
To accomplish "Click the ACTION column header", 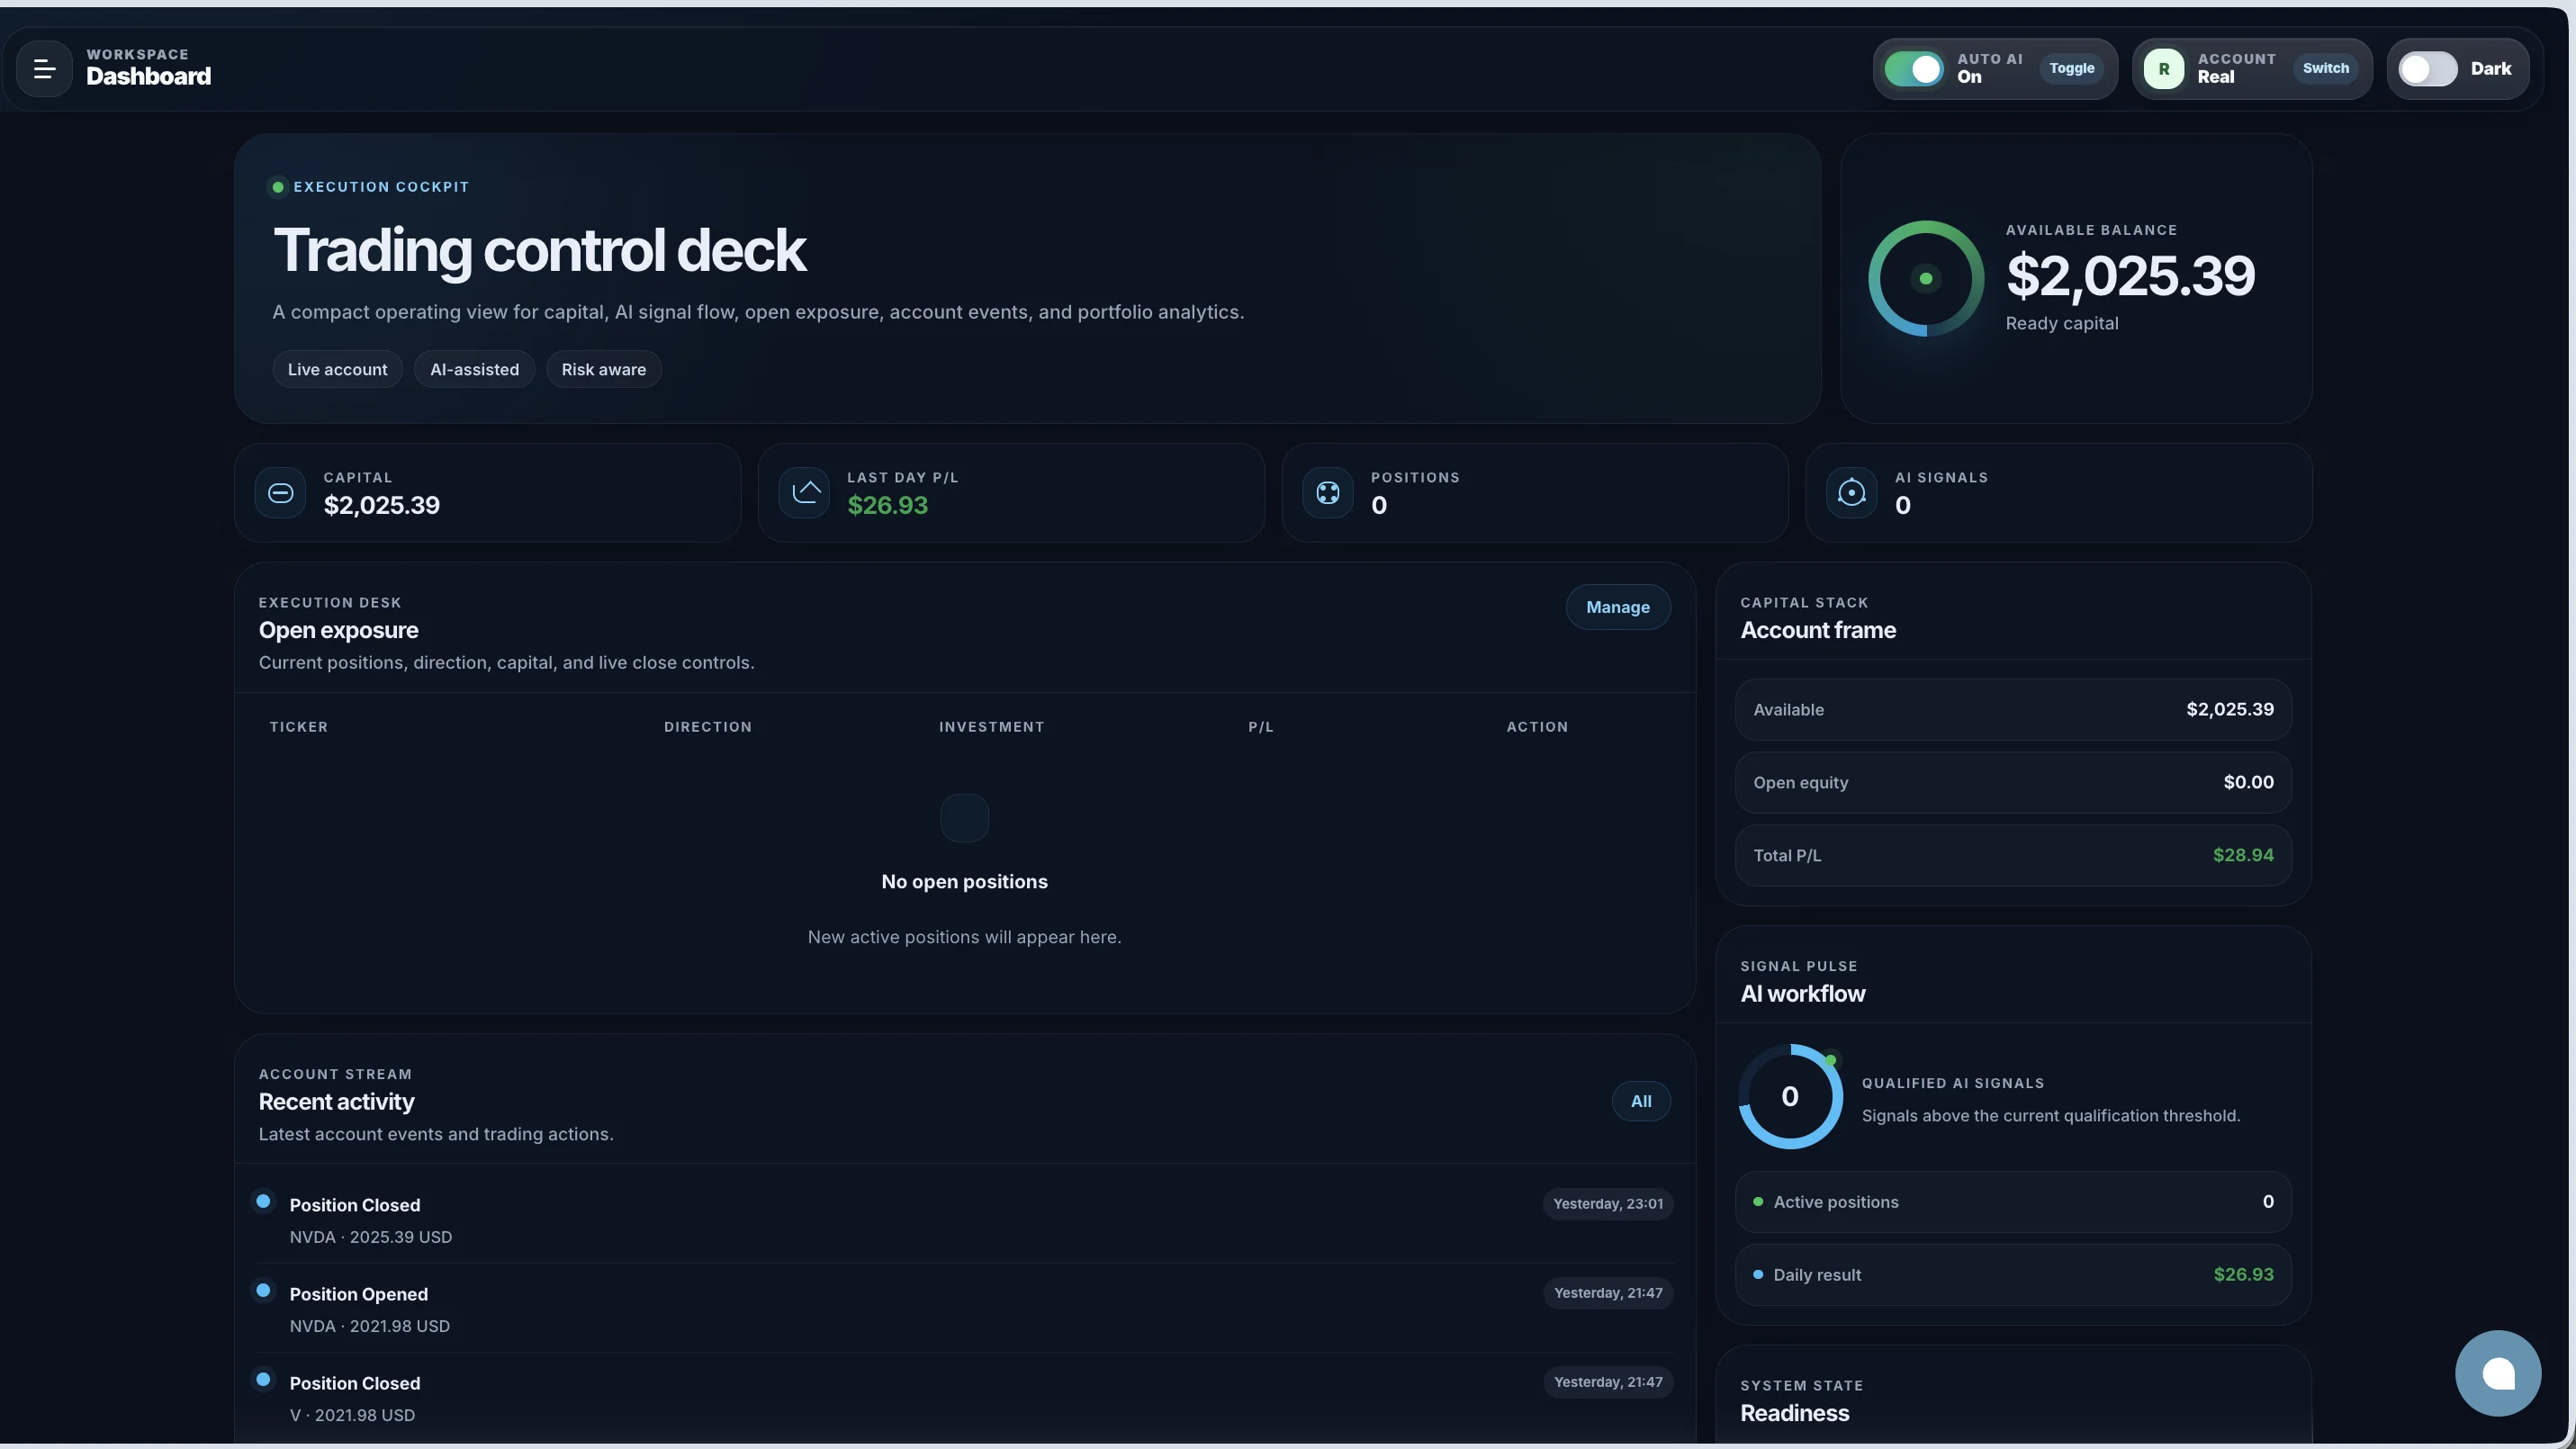I will [x=1537, y=727].
